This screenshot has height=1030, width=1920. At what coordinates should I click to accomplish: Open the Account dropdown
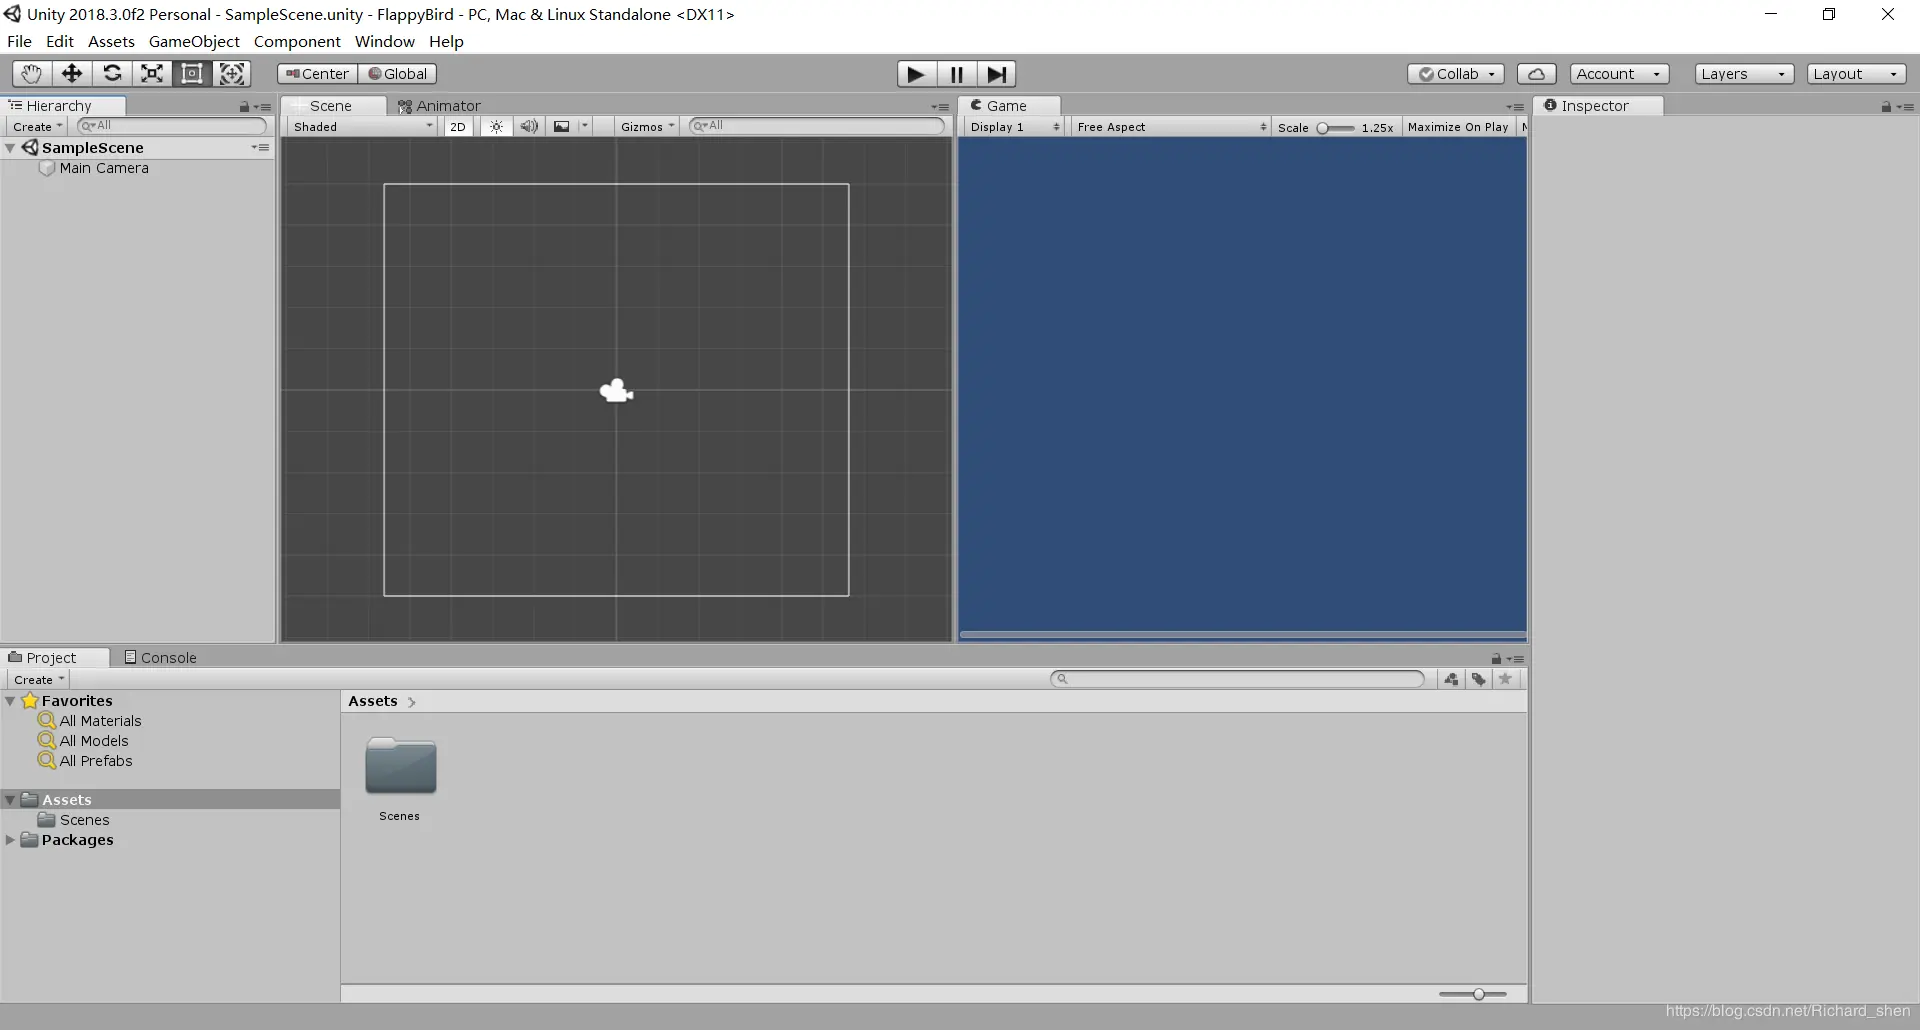1619,74
